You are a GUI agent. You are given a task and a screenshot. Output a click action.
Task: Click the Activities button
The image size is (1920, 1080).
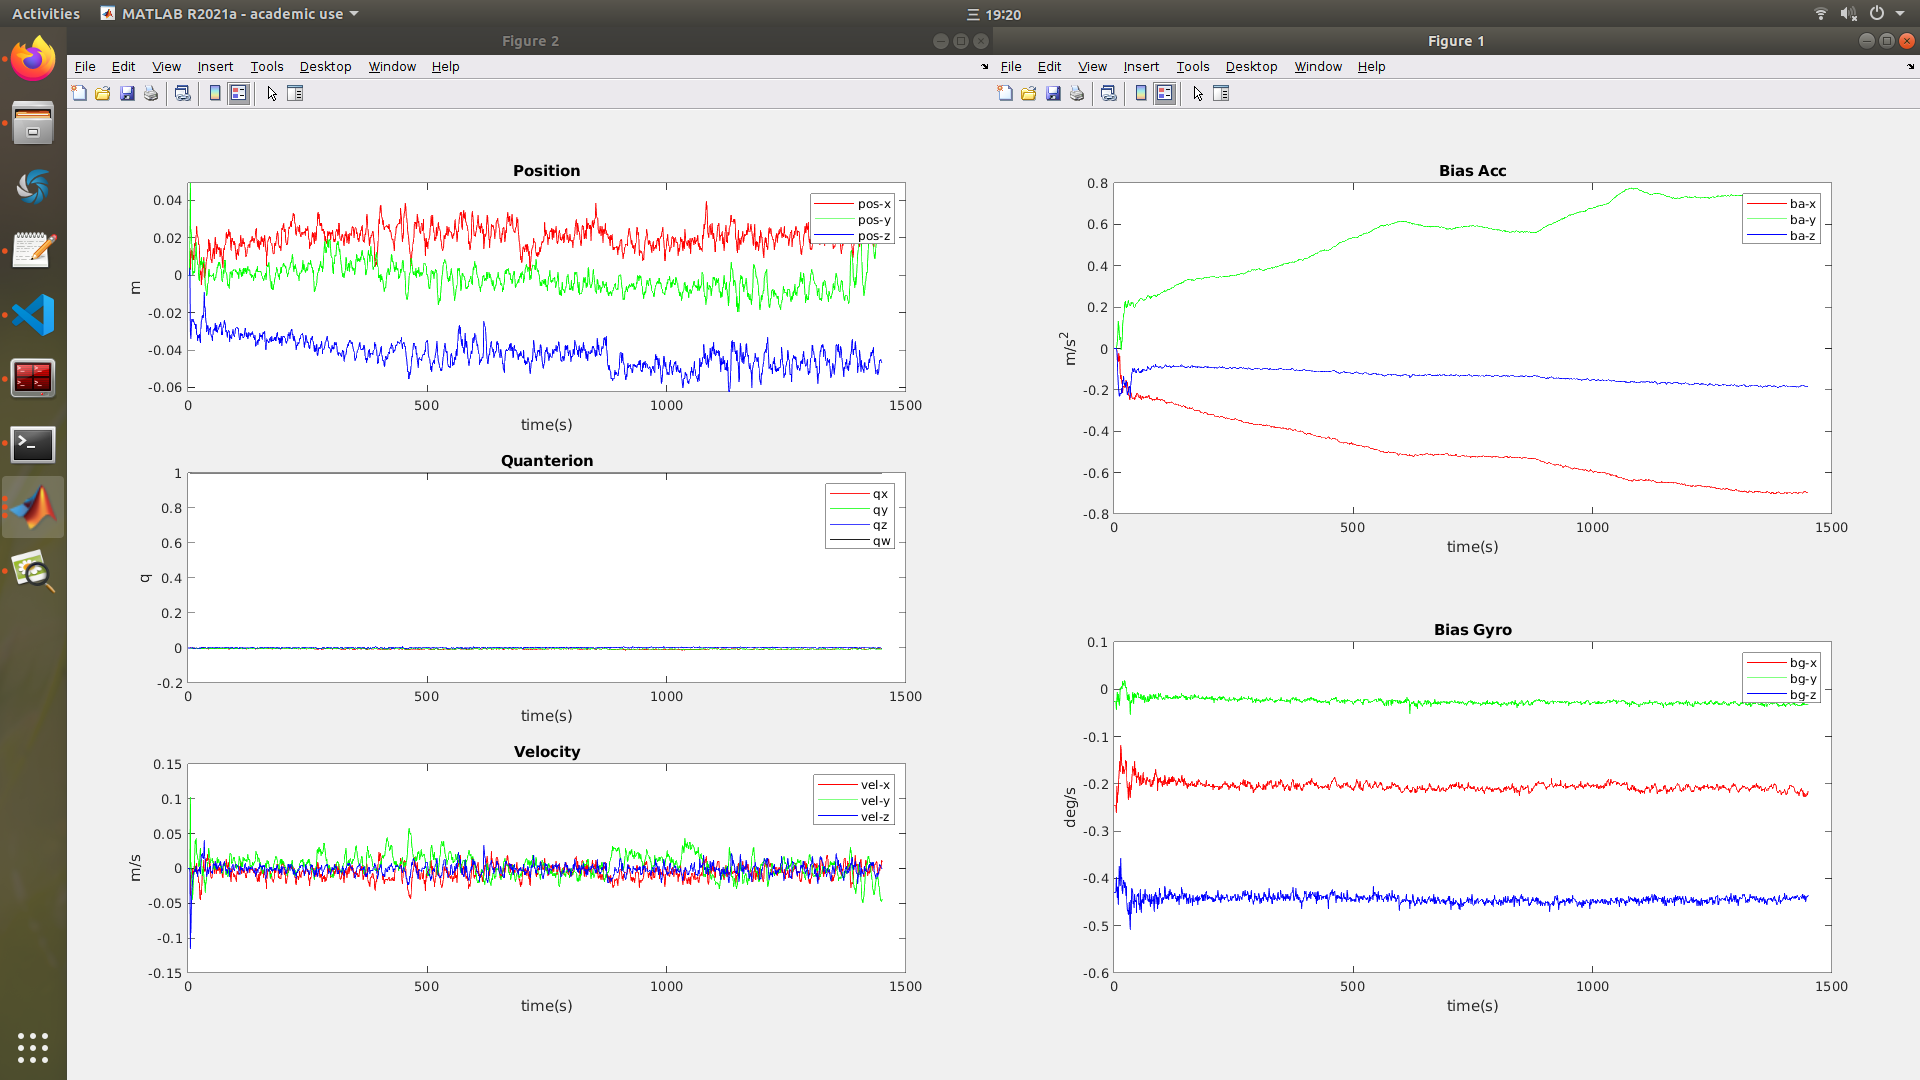pos(45,14)
